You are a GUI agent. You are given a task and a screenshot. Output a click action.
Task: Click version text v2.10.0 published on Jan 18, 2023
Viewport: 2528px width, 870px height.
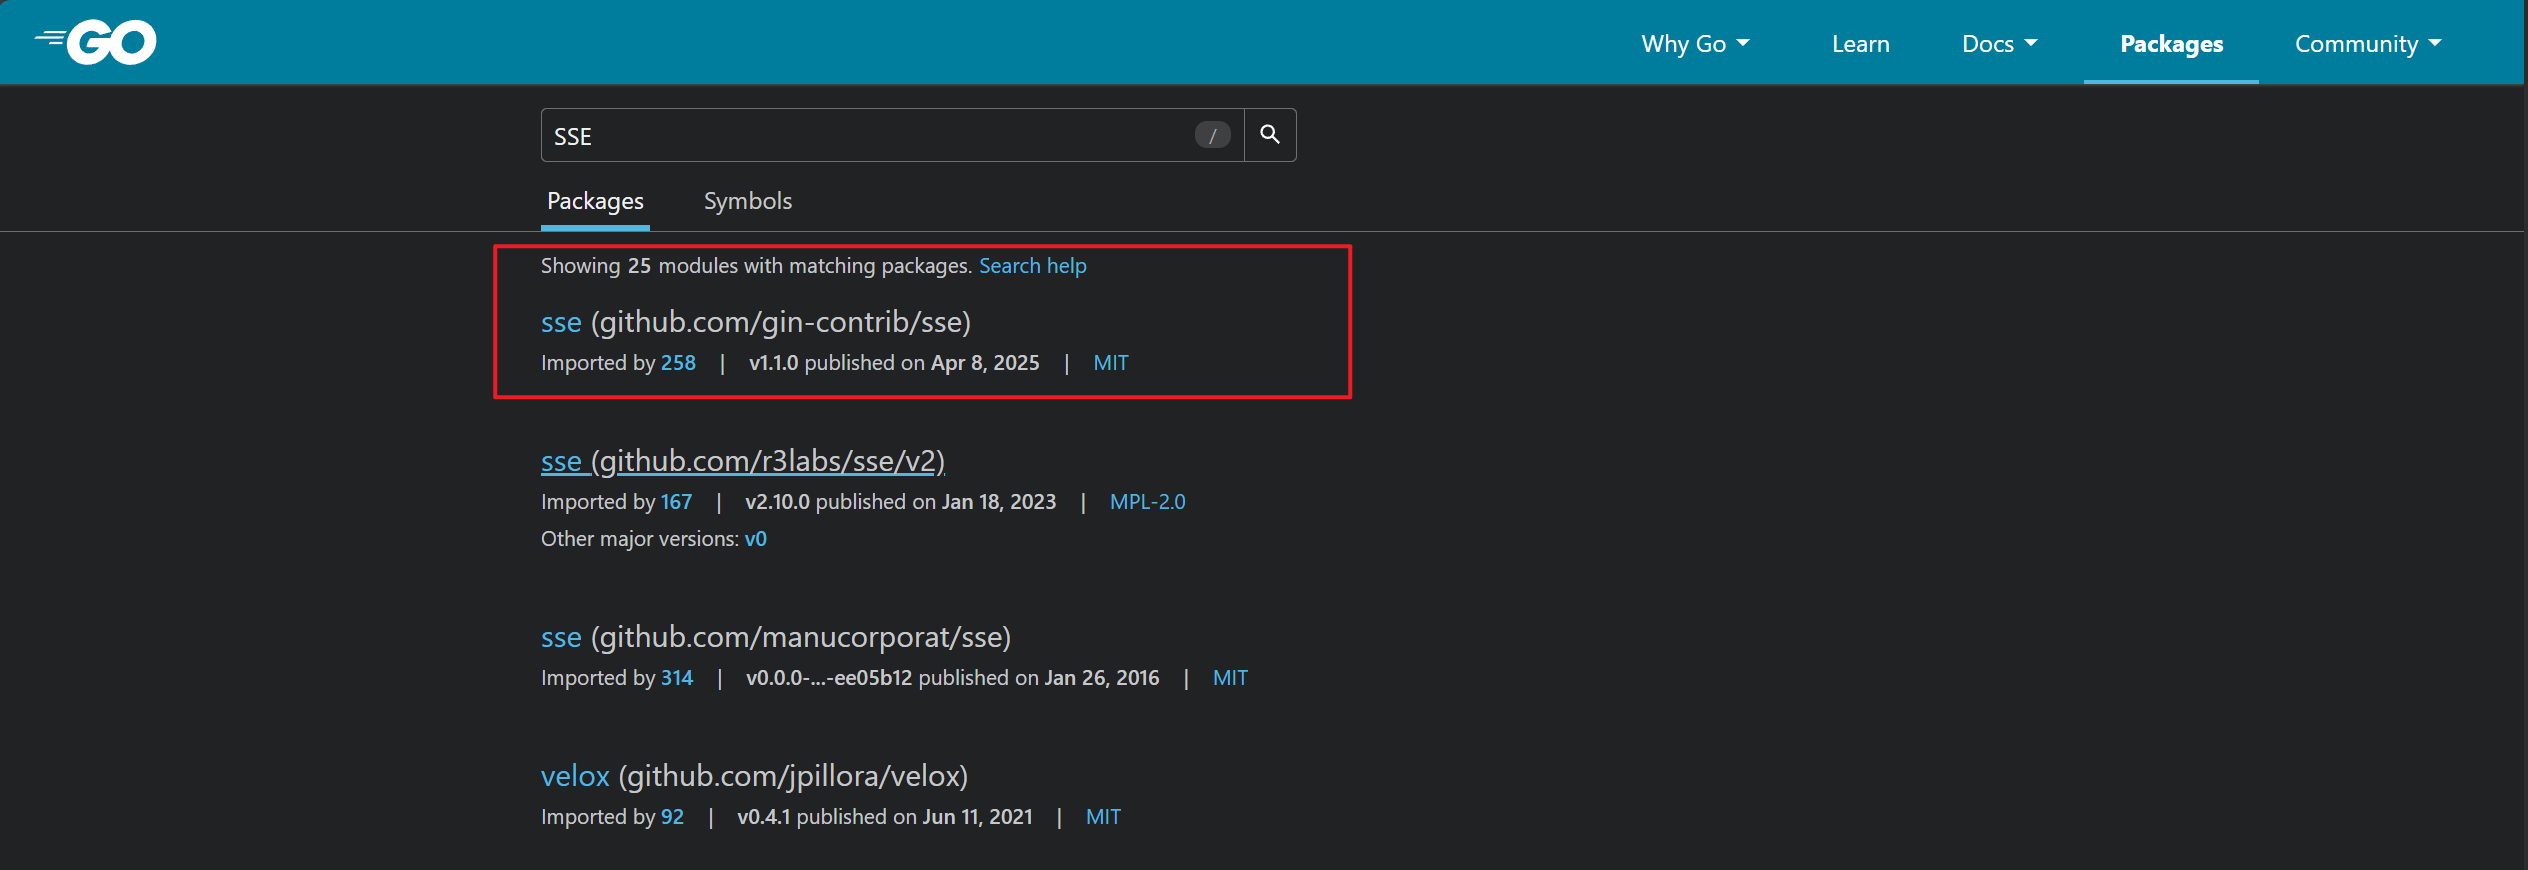pyautogui.click(x=900, y=502)
